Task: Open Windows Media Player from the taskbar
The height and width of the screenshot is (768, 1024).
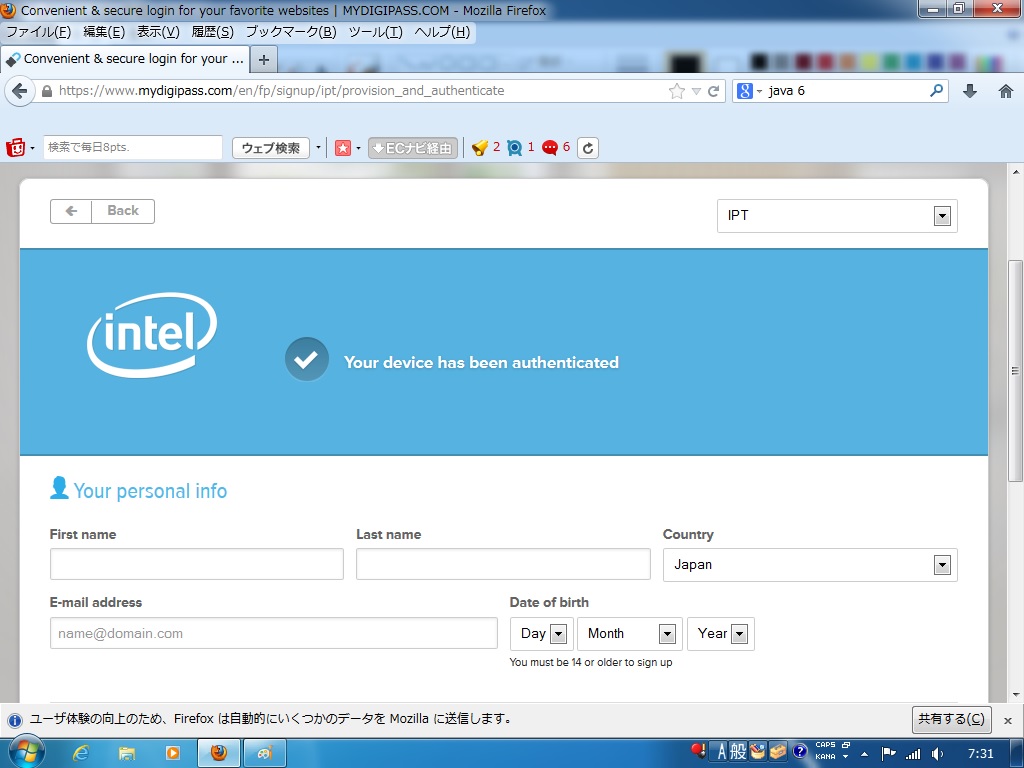Action: coord(172,753)
